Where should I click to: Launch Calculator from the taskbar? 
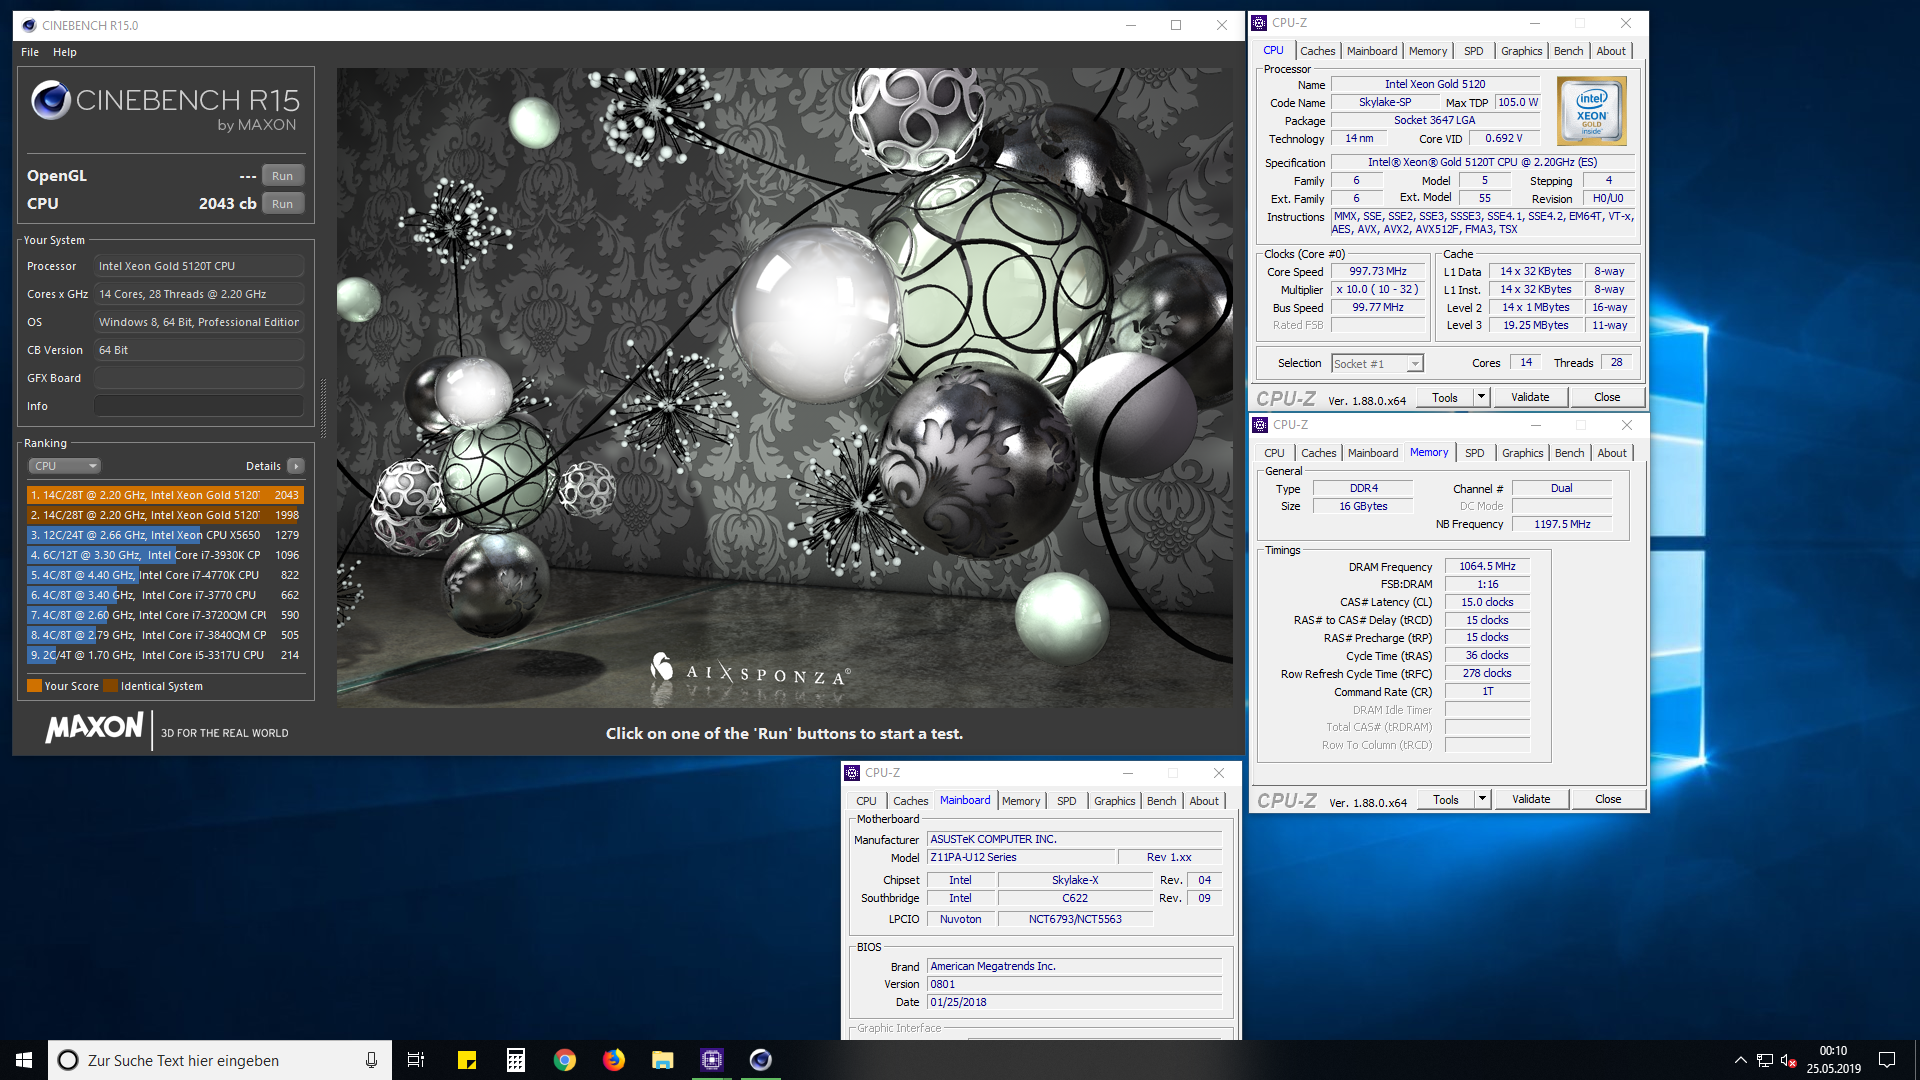[515, 1060]
